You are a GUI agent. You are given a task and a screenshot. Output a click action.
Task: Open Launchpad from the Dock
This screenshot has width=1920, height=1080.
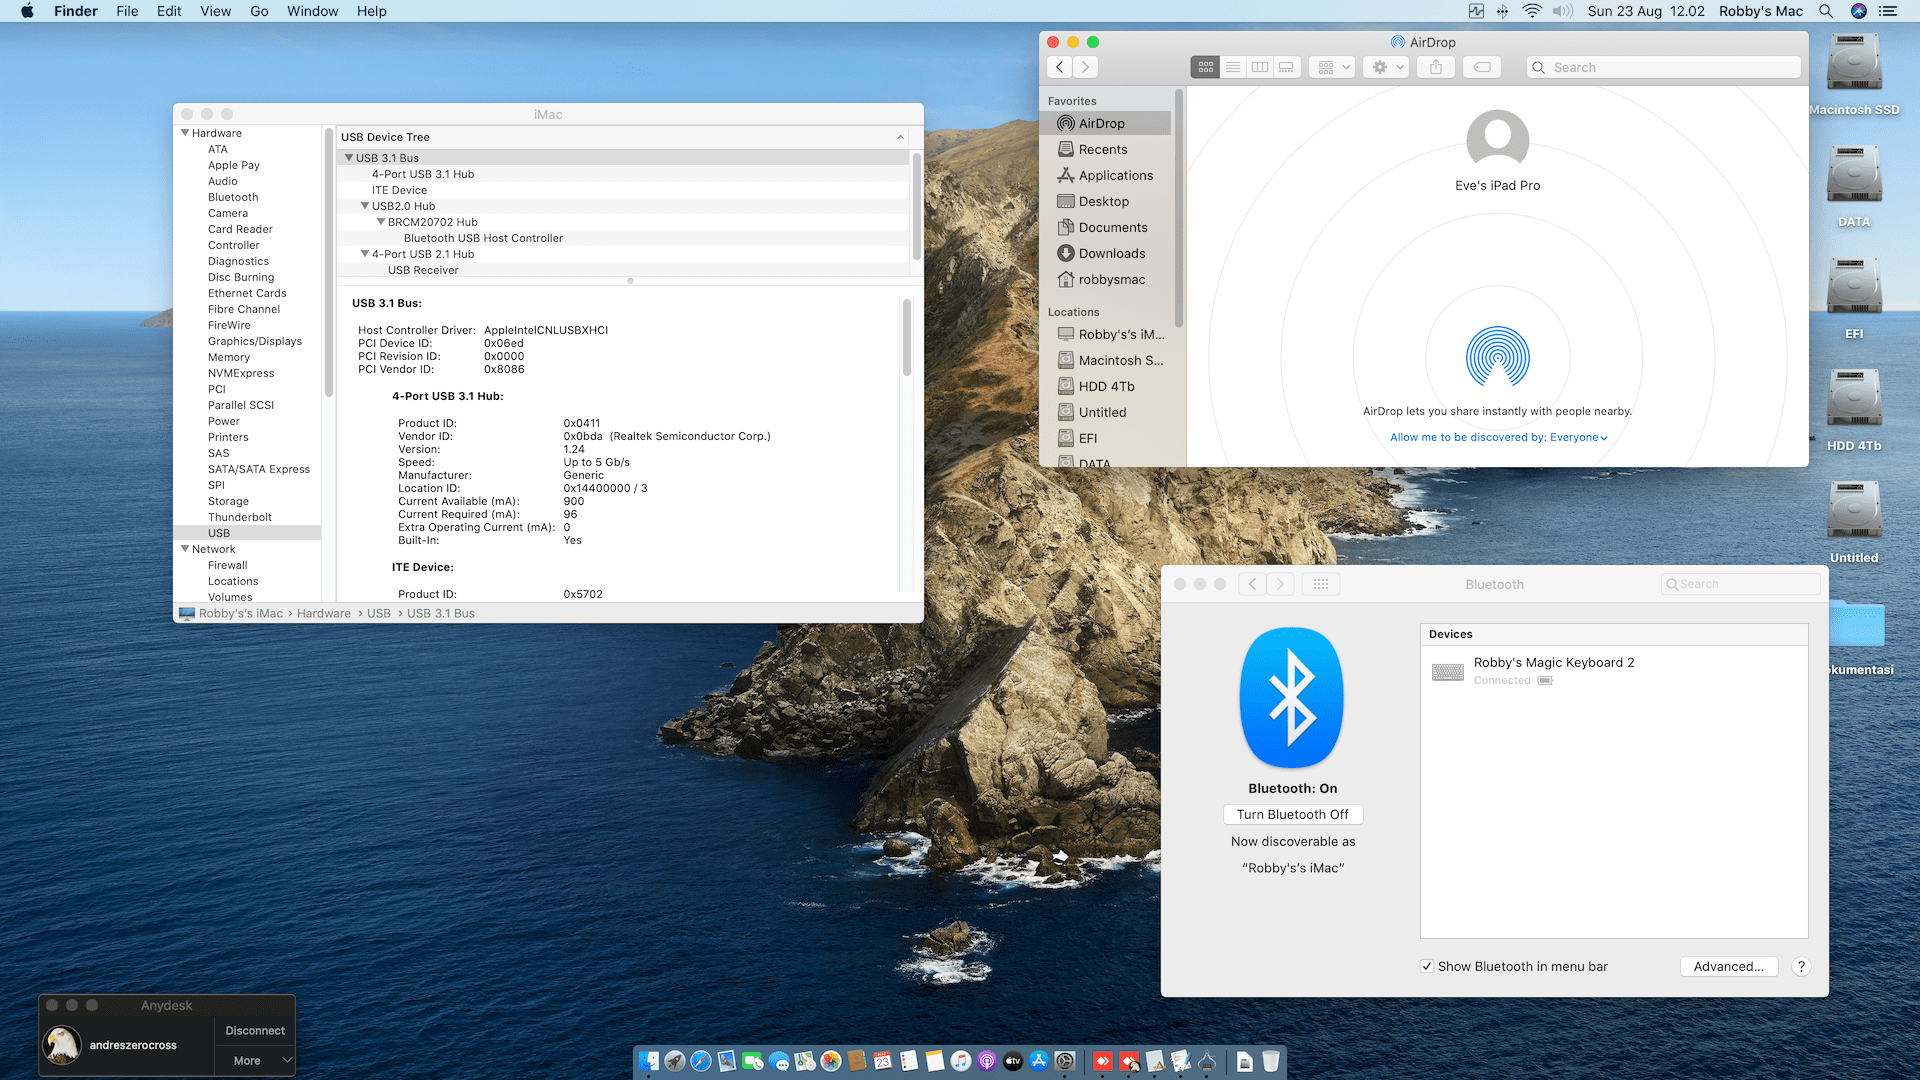[x=675, y=1061]
